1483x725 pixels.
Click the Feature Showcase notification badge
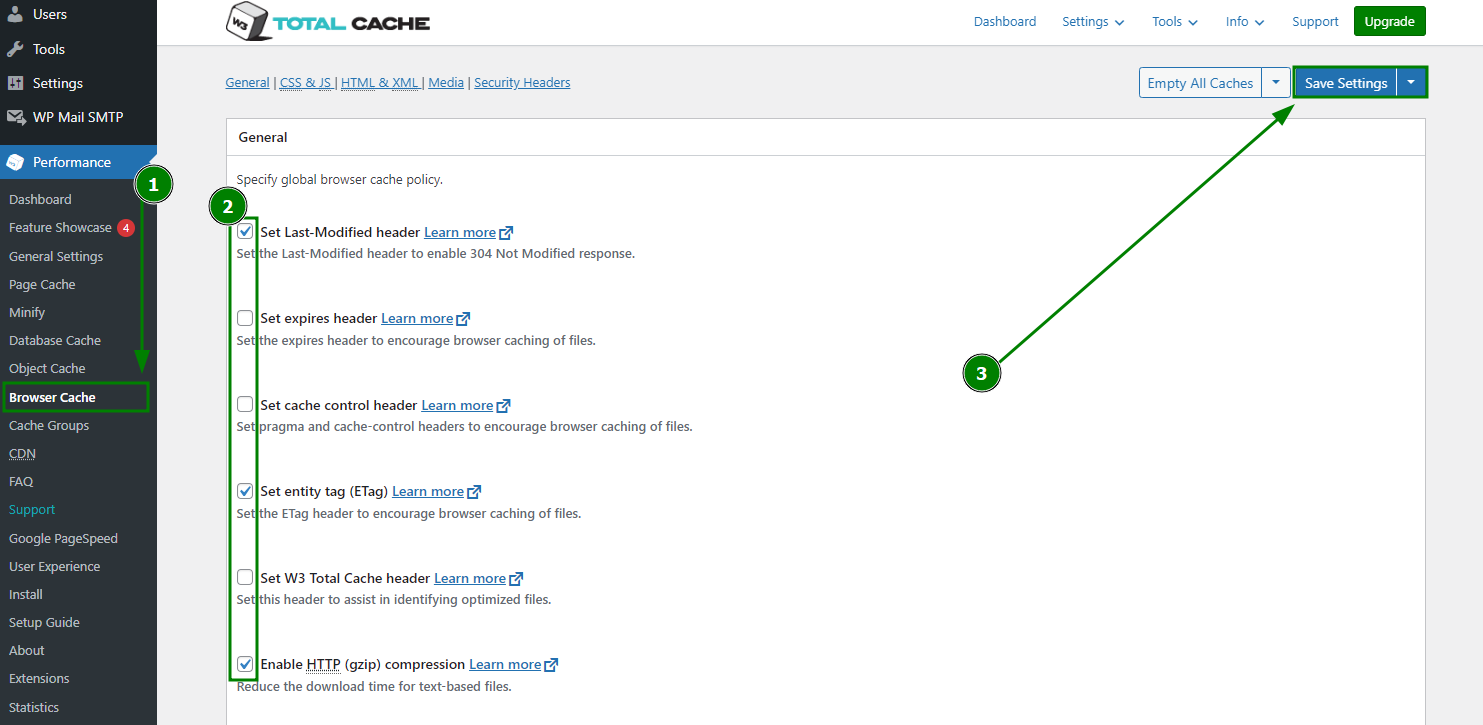pyautogui.click(x=125, y=227)
